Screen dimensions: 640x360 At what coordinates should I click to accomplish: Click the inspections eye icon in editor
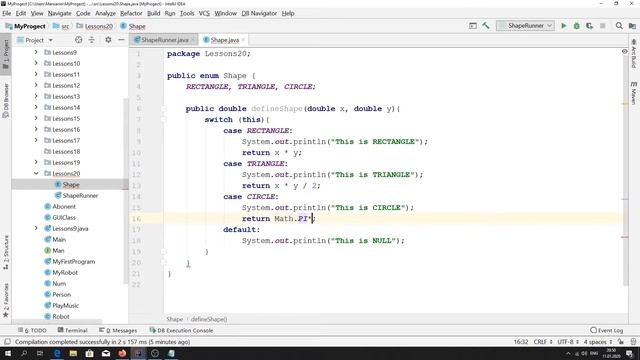pos(624,52)
